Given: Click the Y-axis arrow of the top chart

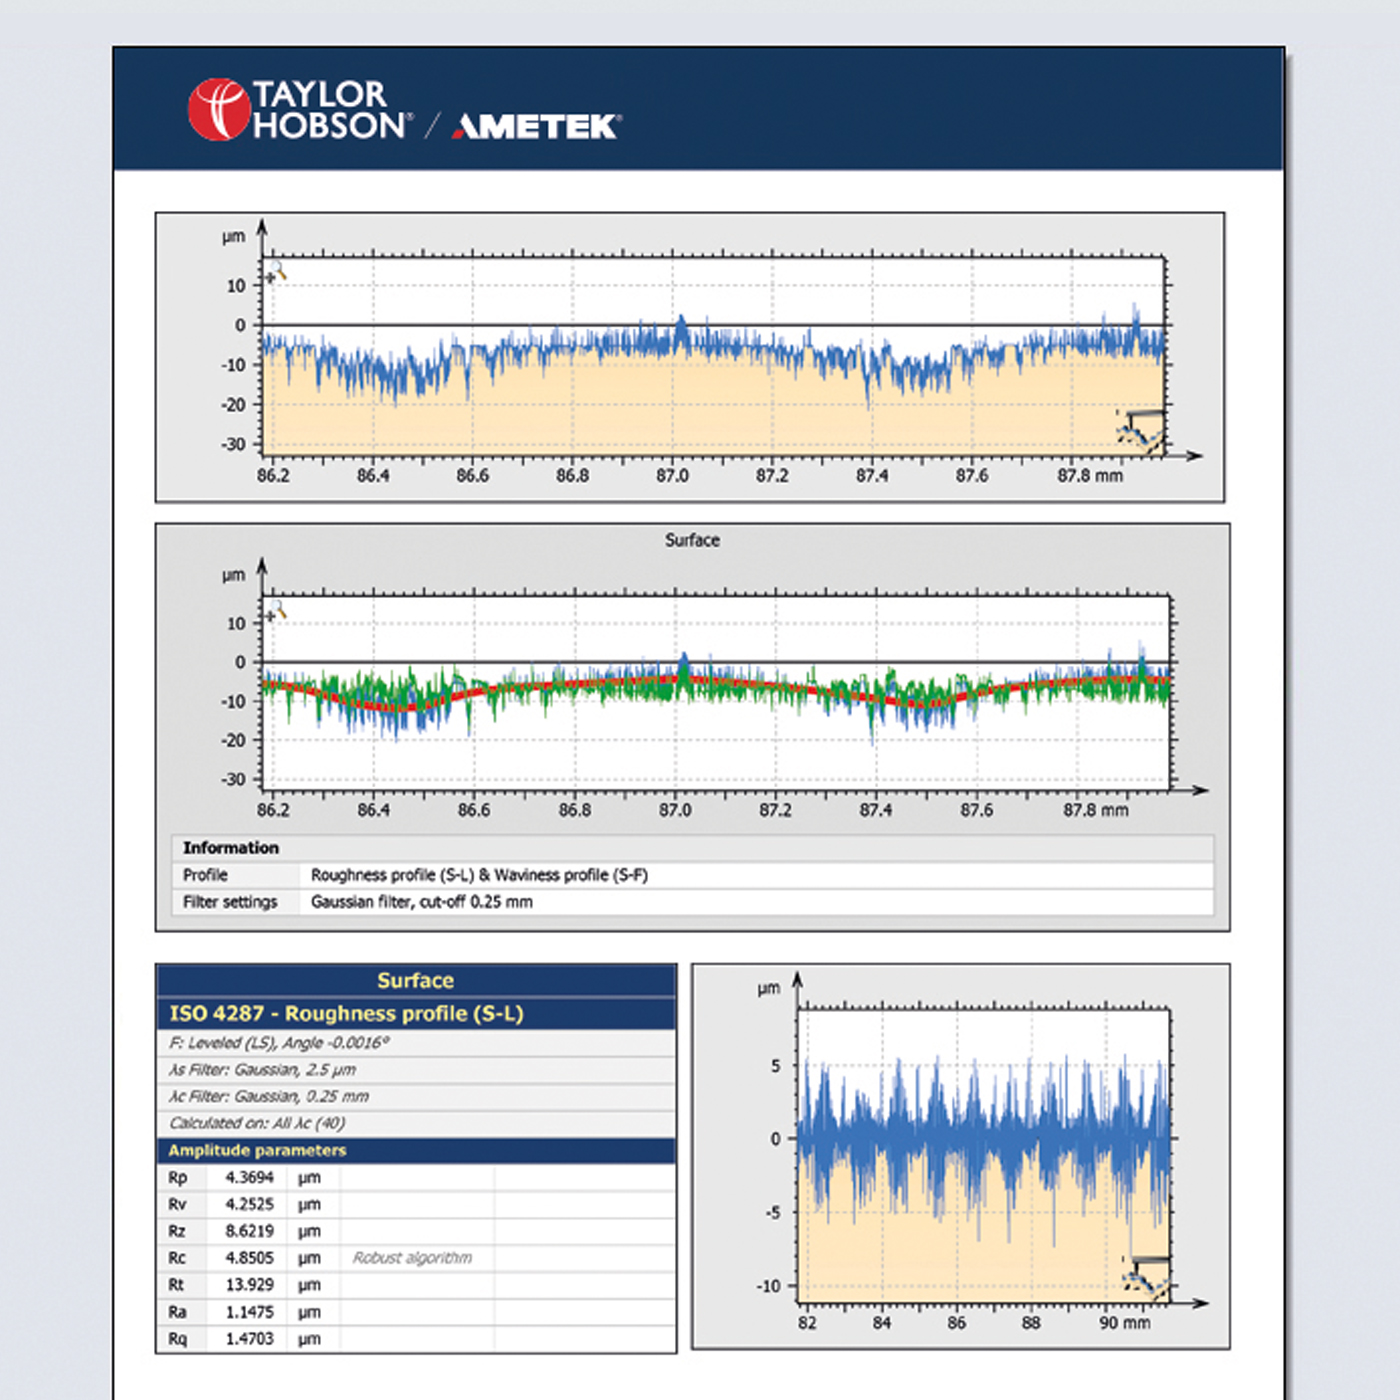Looking at the screenshot, I should click(x=262, y=228).
